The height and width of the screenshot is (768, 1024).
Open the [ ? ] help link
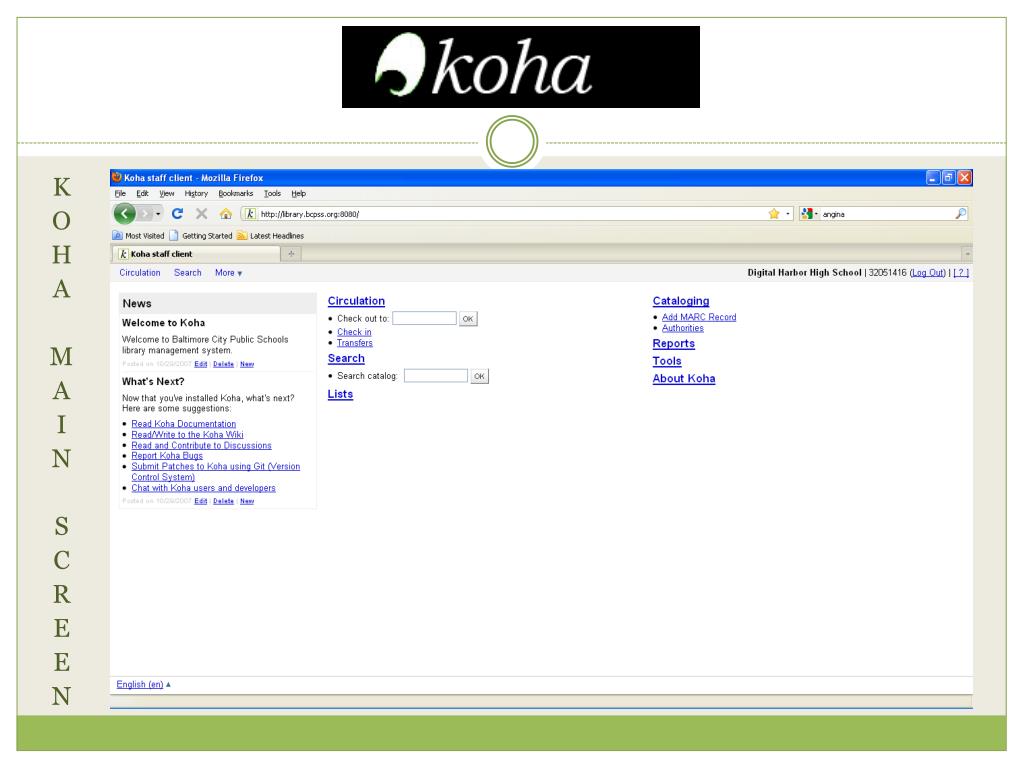pos(961,273)
